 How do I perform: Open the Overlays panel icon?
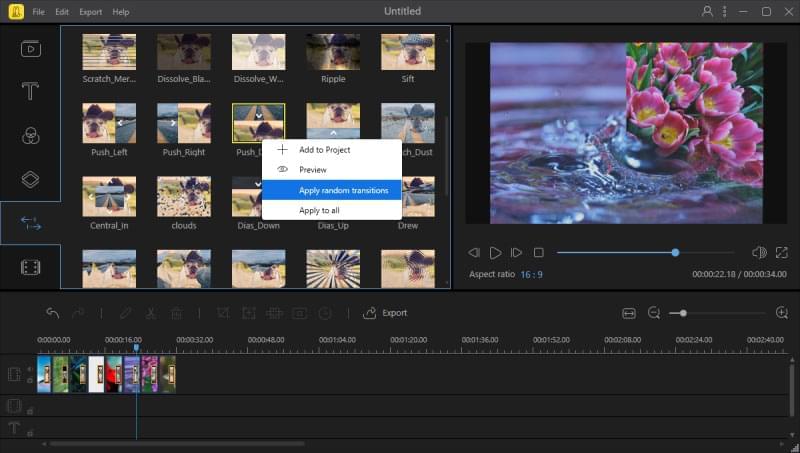pyautogui.click(x=30, y=179)
